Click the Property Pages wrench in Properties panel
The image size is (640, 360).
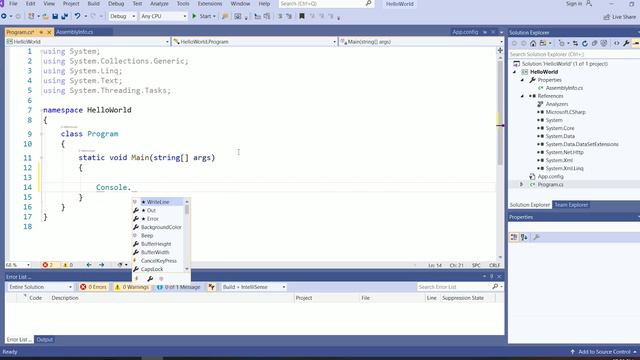(536, 237)
